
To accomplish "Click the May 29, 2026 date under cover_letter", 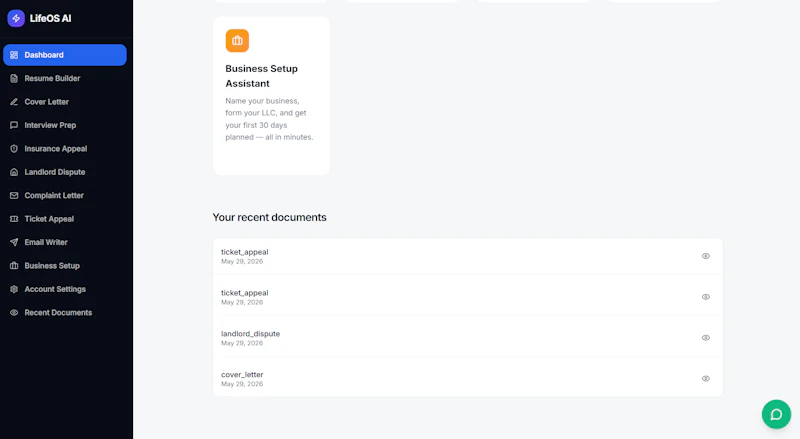I will (x=242, y=384).
